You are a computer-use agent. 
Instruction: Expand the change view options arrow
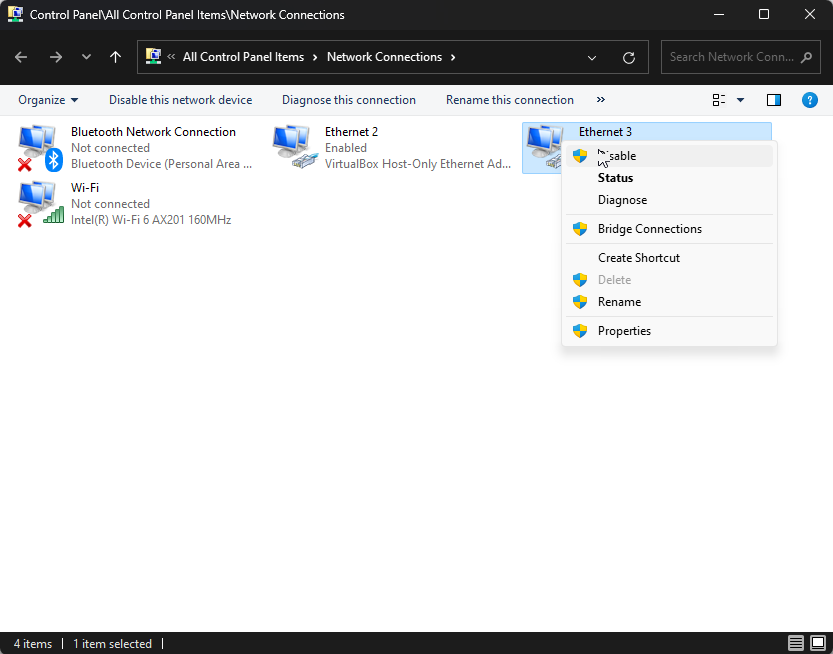click(741, 100)
